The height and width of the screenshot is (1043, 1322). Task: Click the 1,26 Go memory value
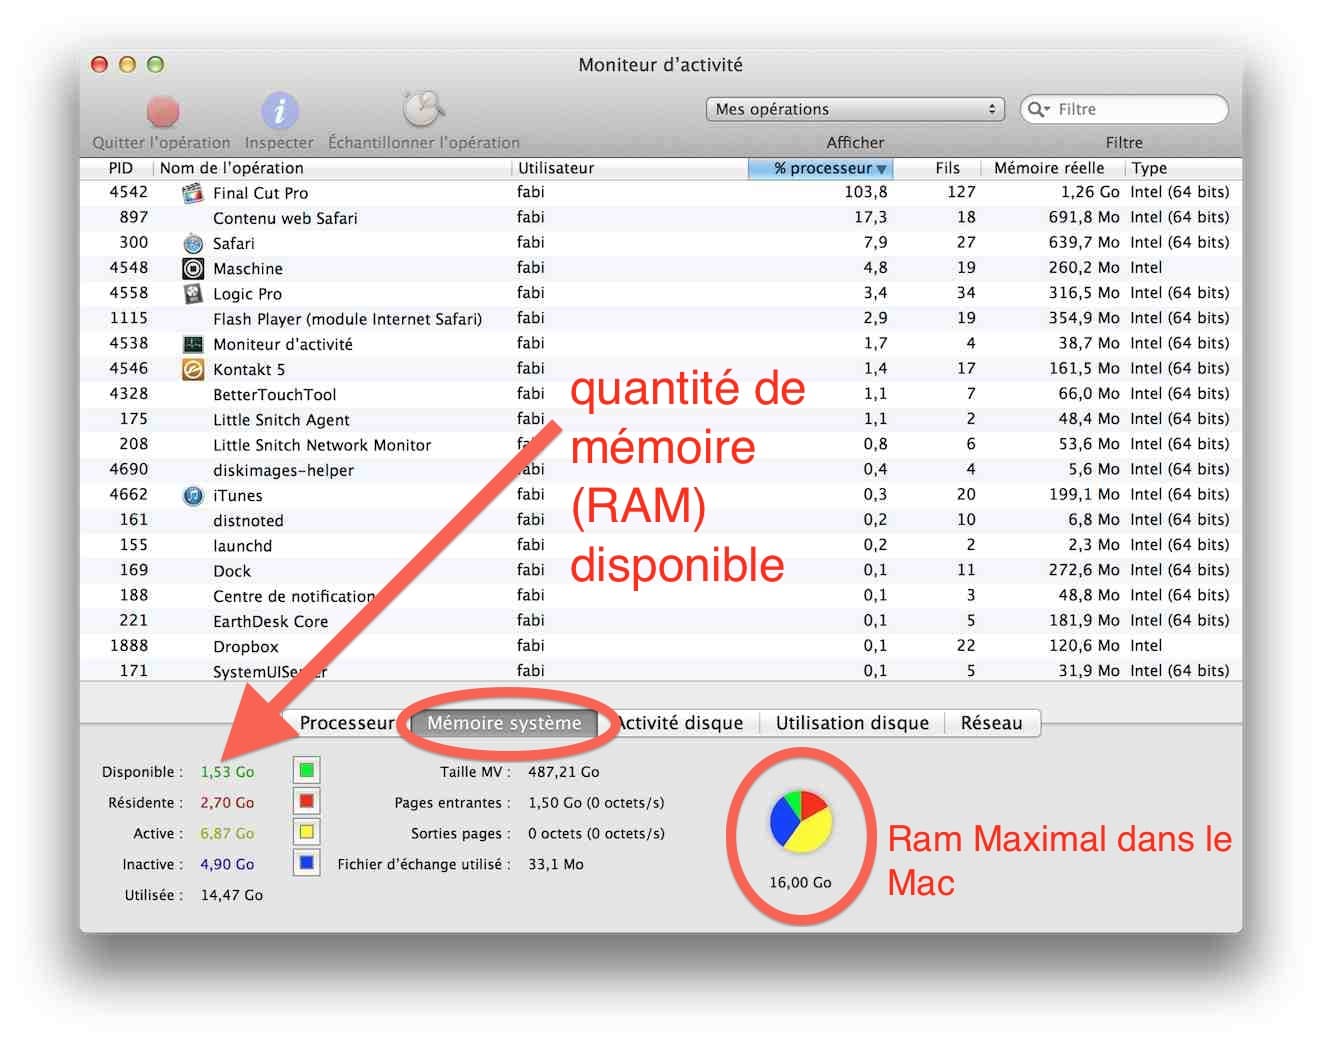(x=1090, y=192)
